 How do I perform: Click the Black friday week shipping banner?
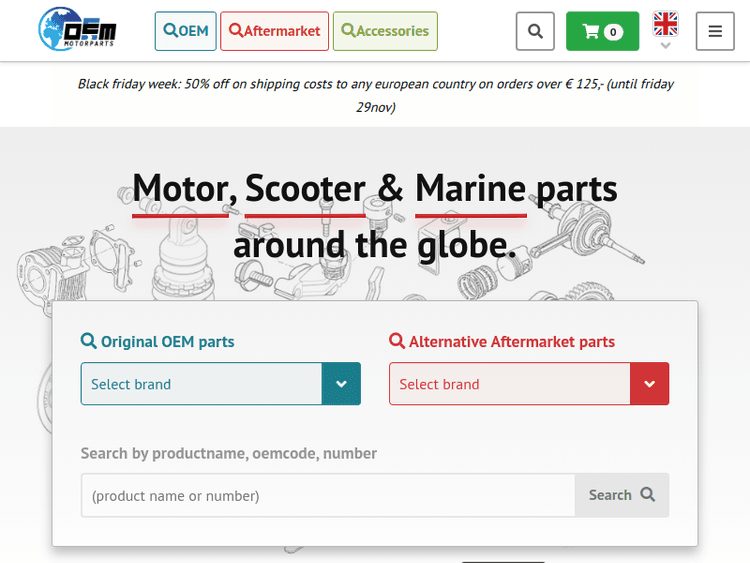(x=375, y=95)
